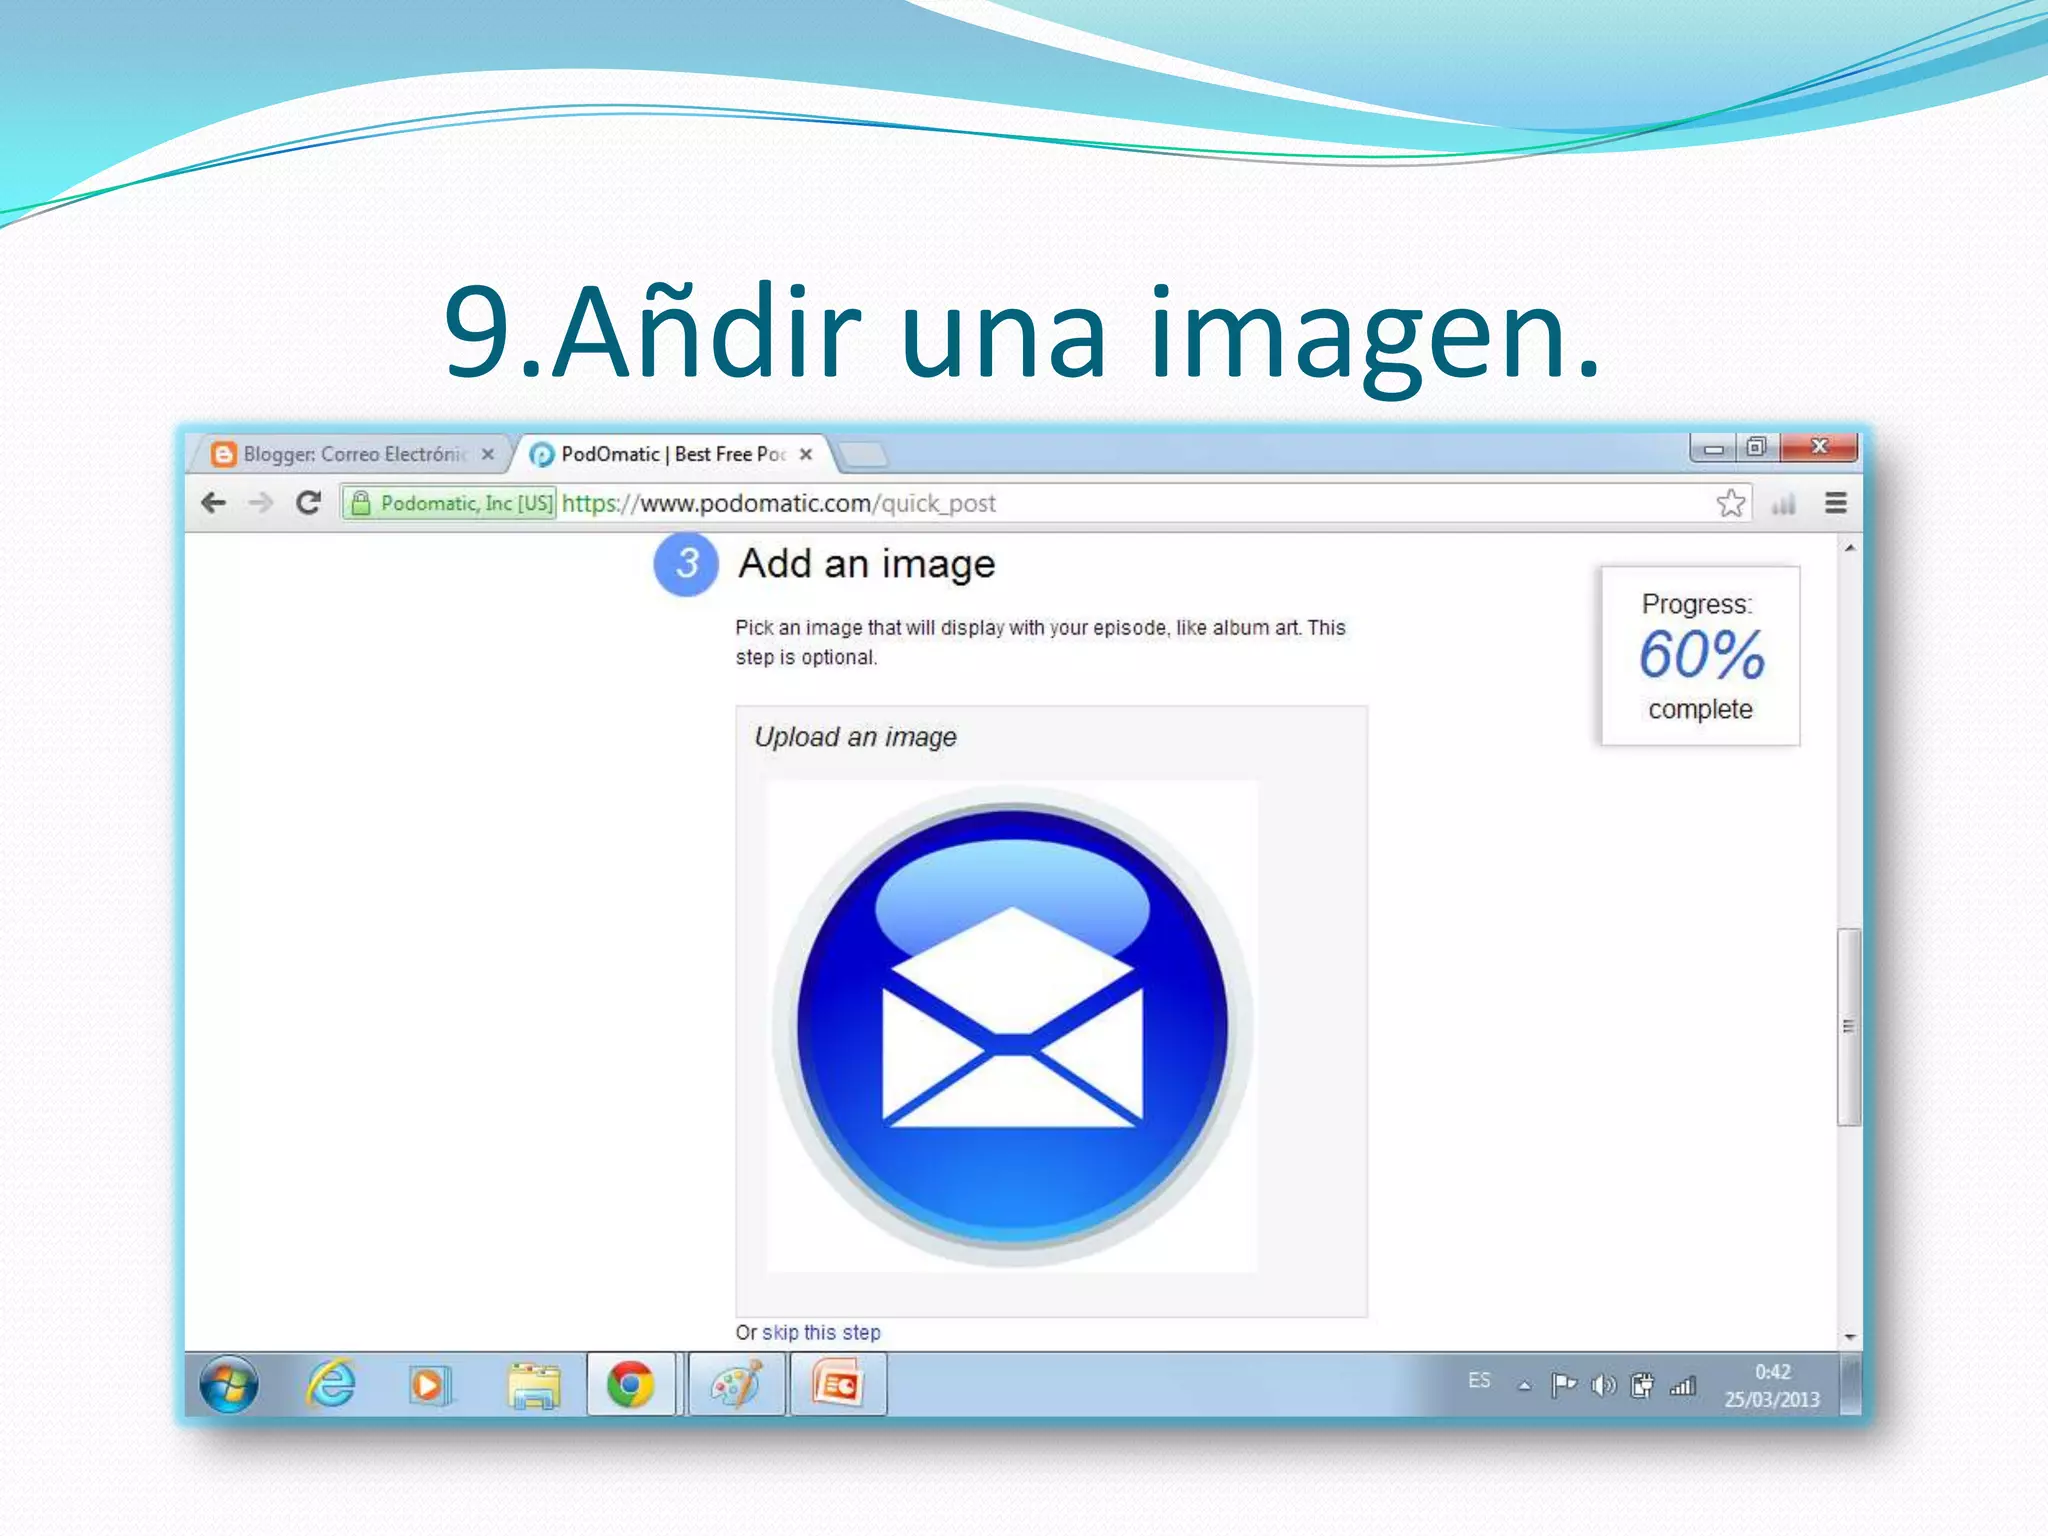2048x1536 pixels.
Task: Minimize the Chrome window
Action: [x=1714, y=448]
